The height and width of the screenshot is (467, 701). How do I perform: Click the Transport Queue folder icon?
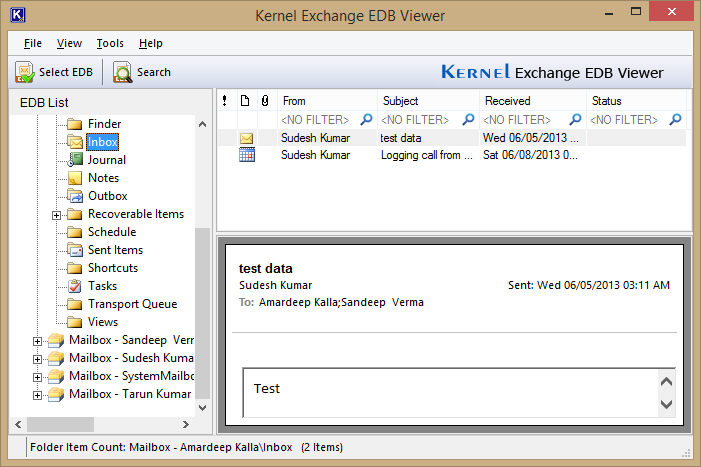click(x=75, y=304)
